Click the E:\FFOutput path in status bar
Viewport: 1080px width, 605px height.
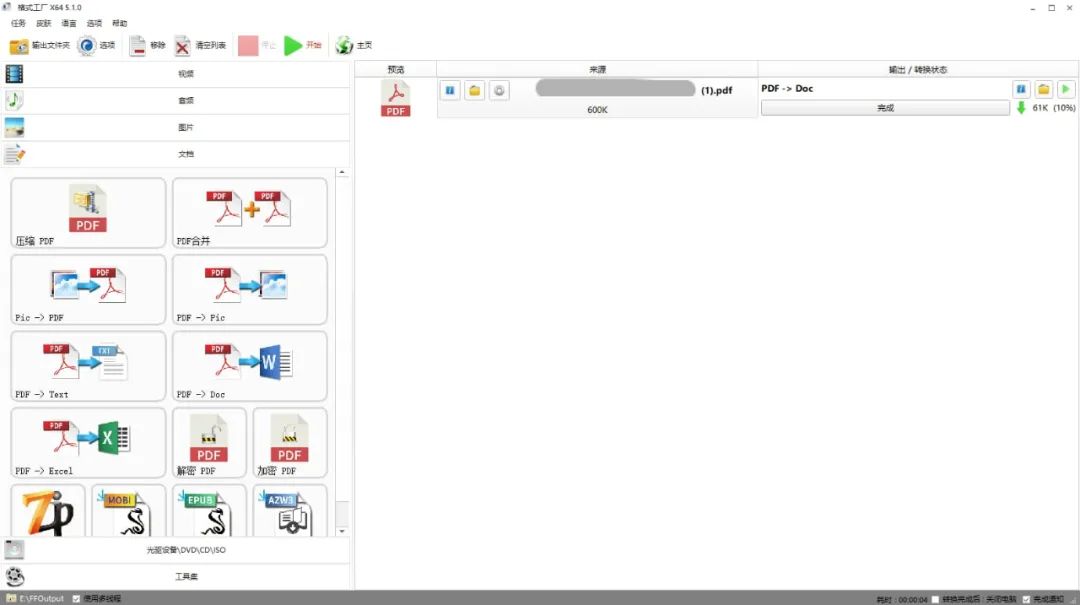(41, 599)
